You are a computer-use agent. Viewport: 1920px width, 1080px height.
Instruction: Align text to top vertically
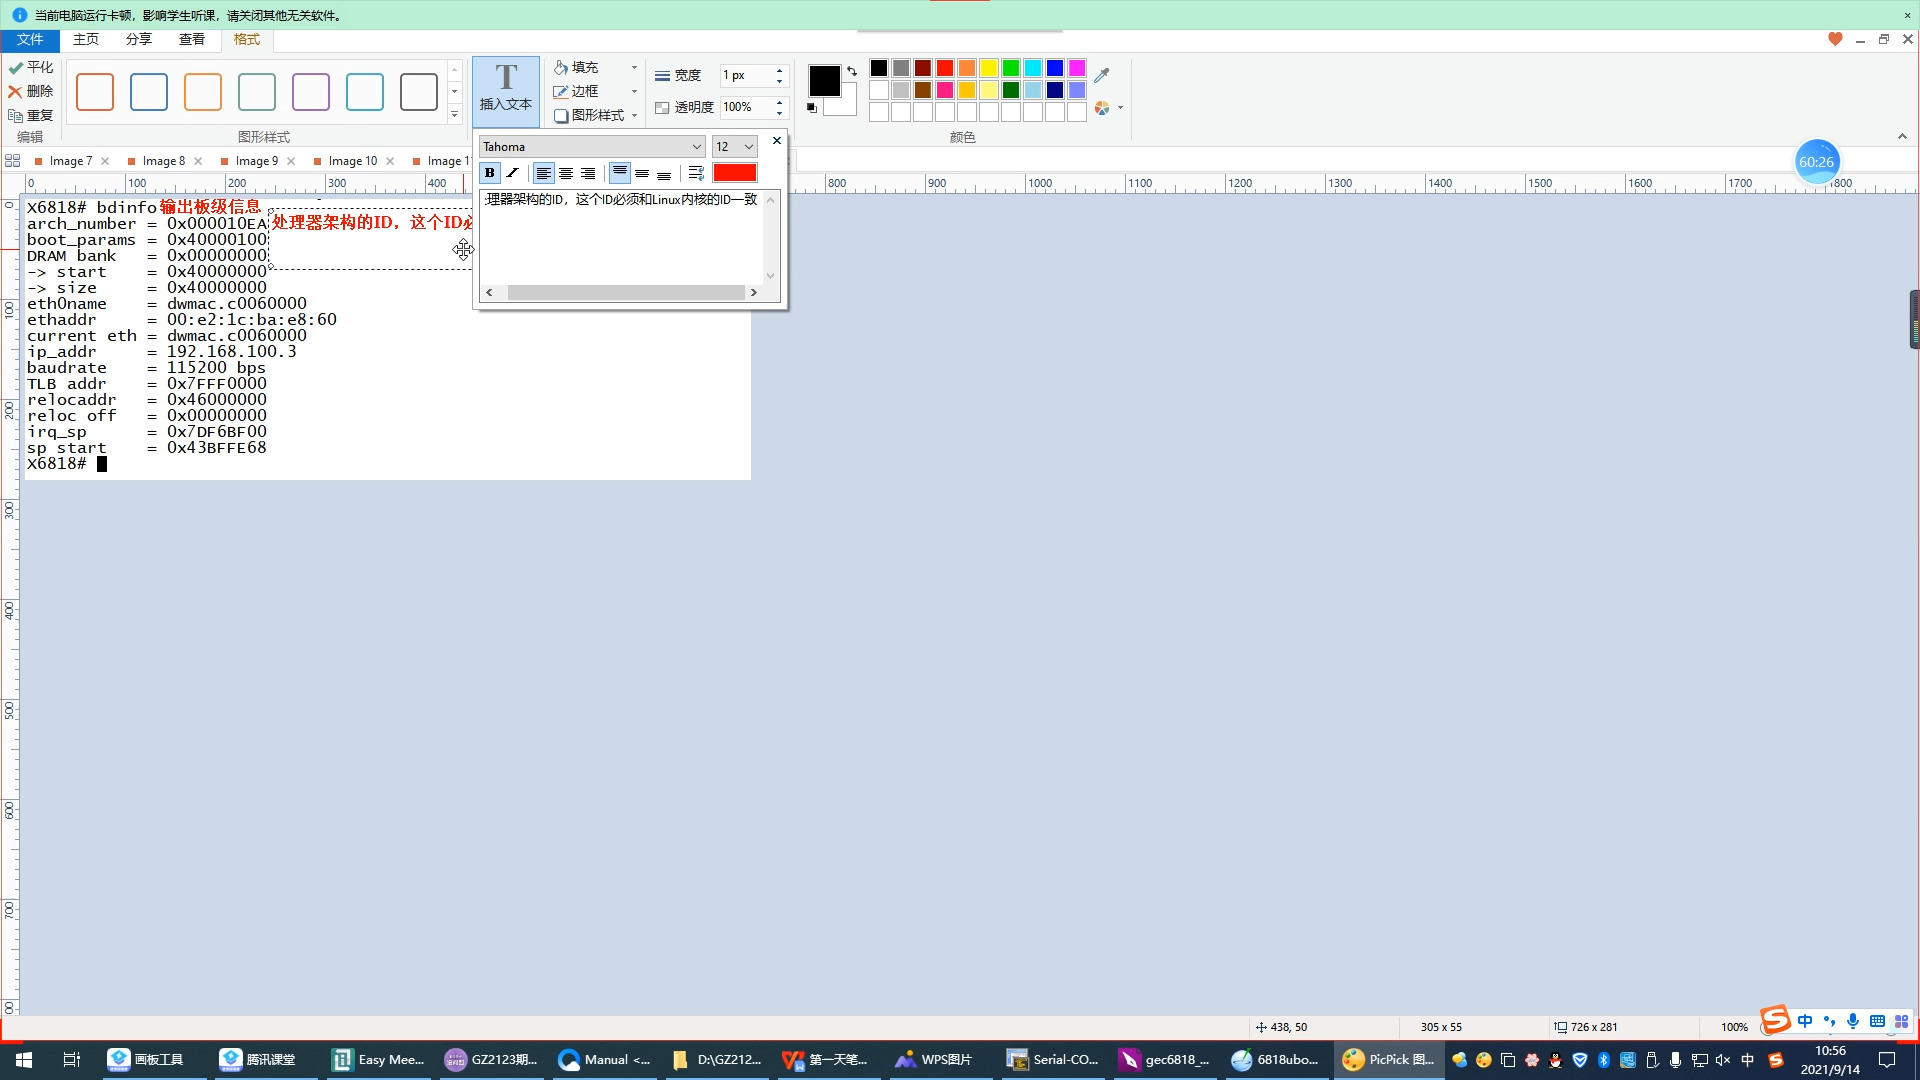coord(620,173)
